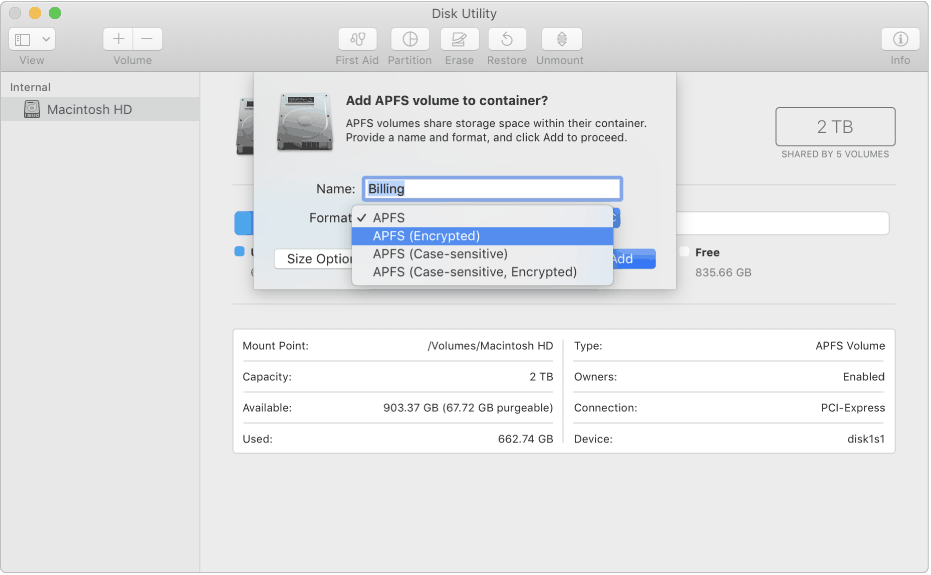Add a volume with the plus button
Screen dimensions: 931x575
tap(118, 39)
